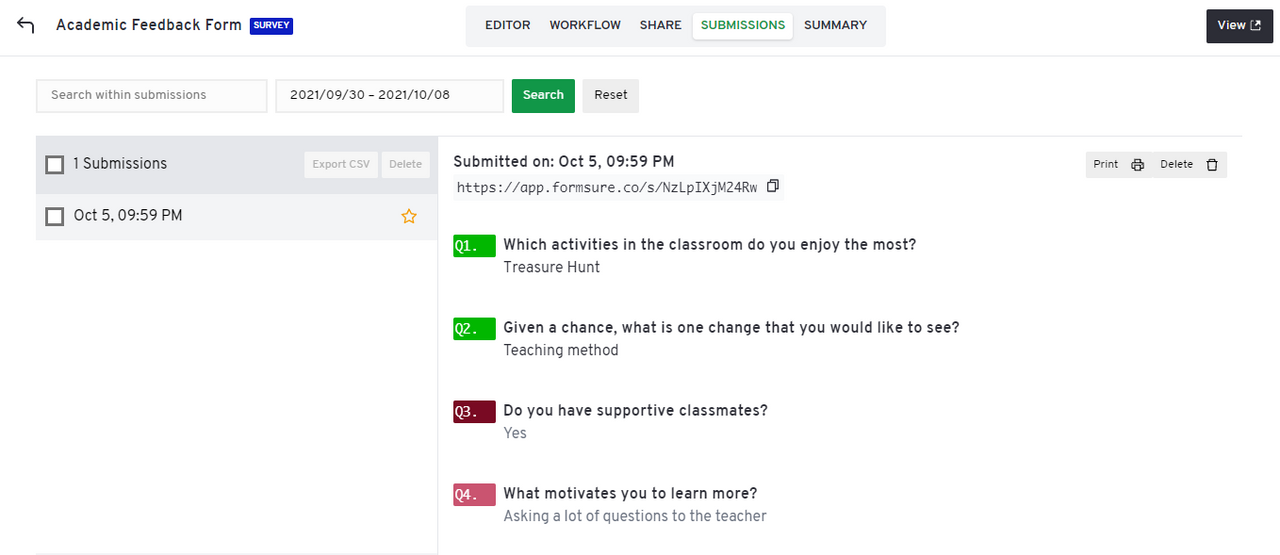
Task: Click the supportive classmates question
Action: 636,410
